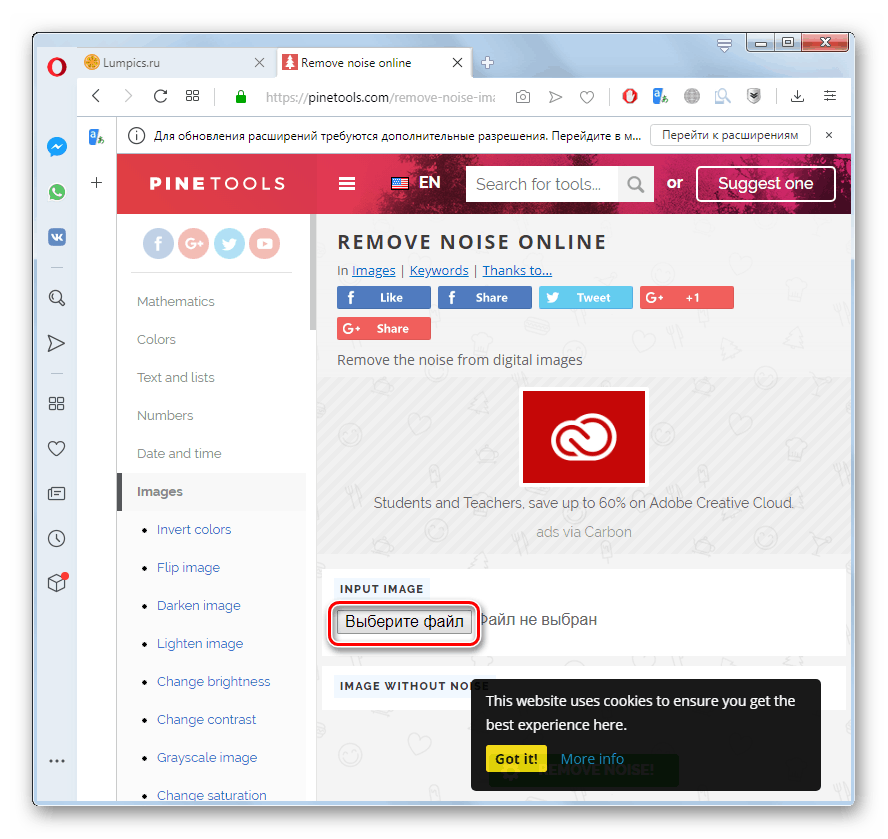Viewport: 888px width, 839px height.
Task: Click Suggest one button
Action: click(x=765, y=184)
